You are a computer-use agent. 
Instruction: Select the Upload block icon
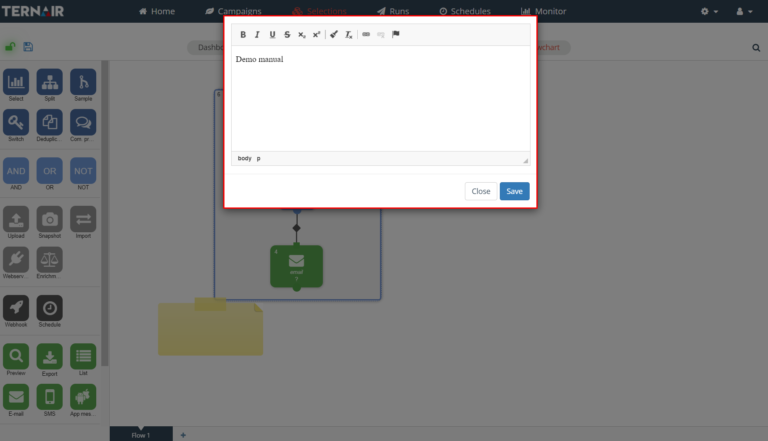pyautogui.click(x=16, y=219)
